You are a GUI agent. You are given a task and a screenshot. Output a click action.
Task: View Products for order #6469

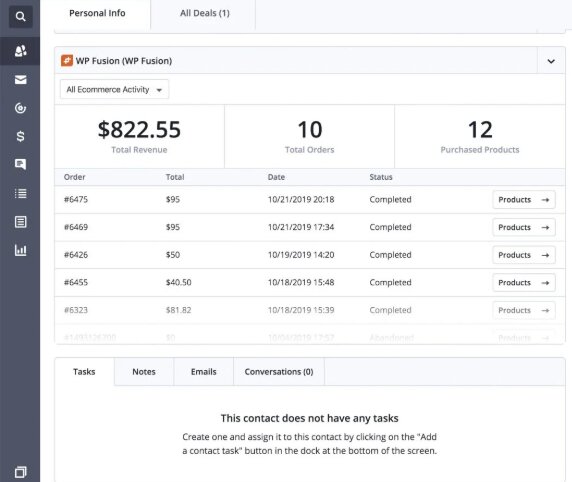(x=524, y=227)
